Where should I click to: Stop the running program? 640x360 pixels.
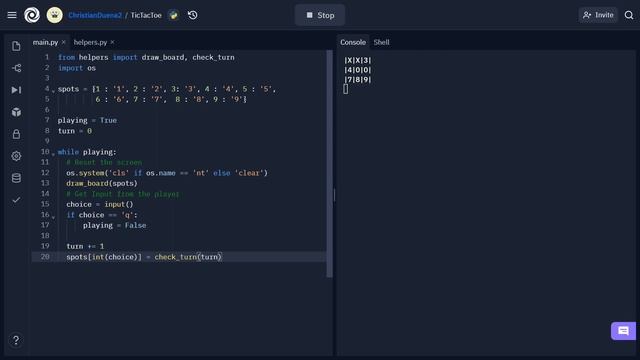click(x=320, y=15)
